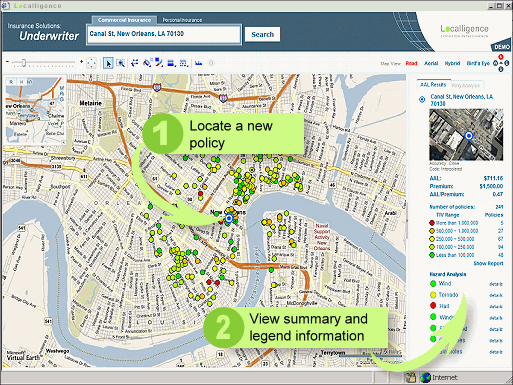Click the overview mini map

point(35,110)
